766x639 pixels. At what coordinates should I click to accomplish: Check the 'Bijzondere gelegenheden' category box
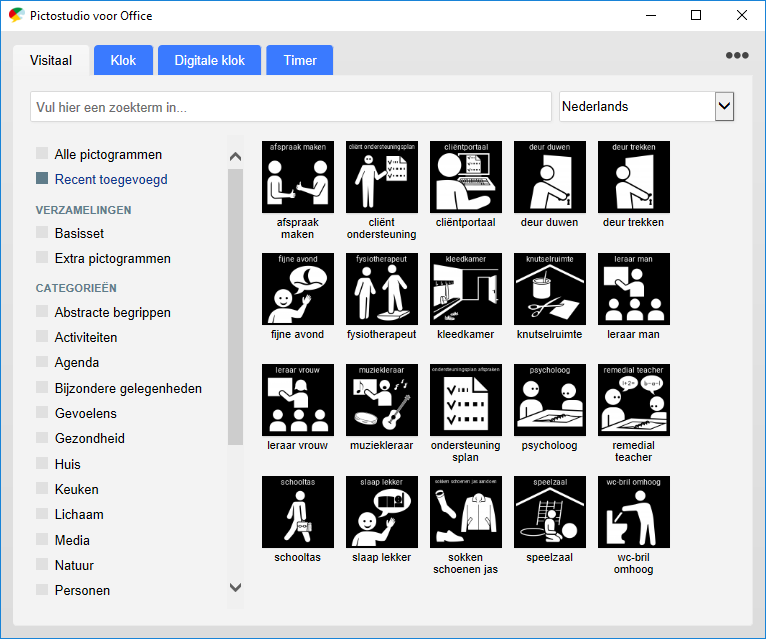(x=42, y=387)
